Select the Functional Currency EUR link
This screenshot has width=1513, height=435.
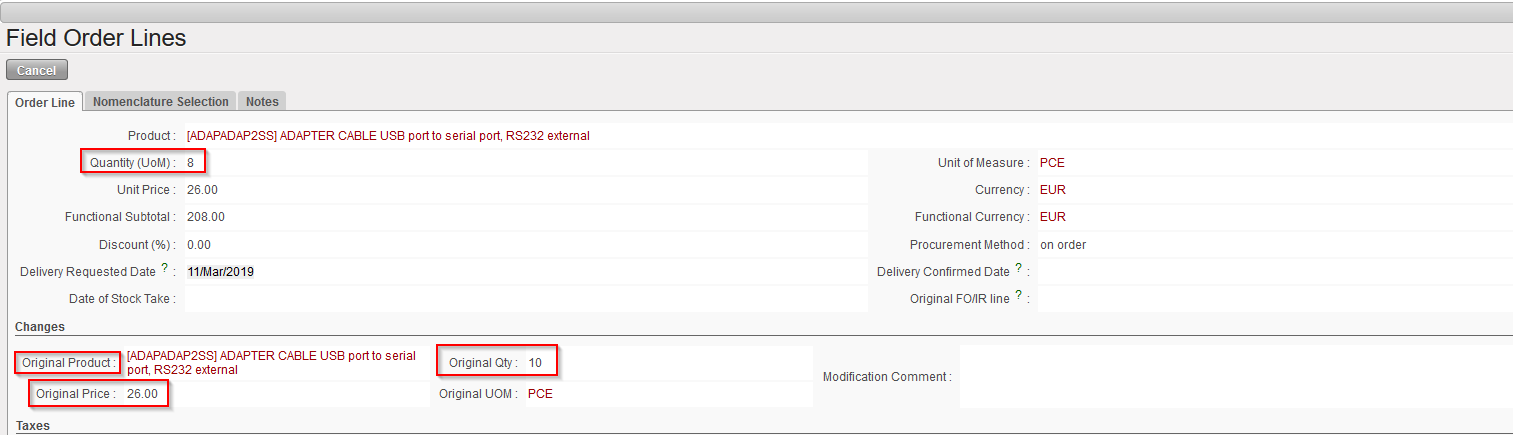coord(1052,217)
